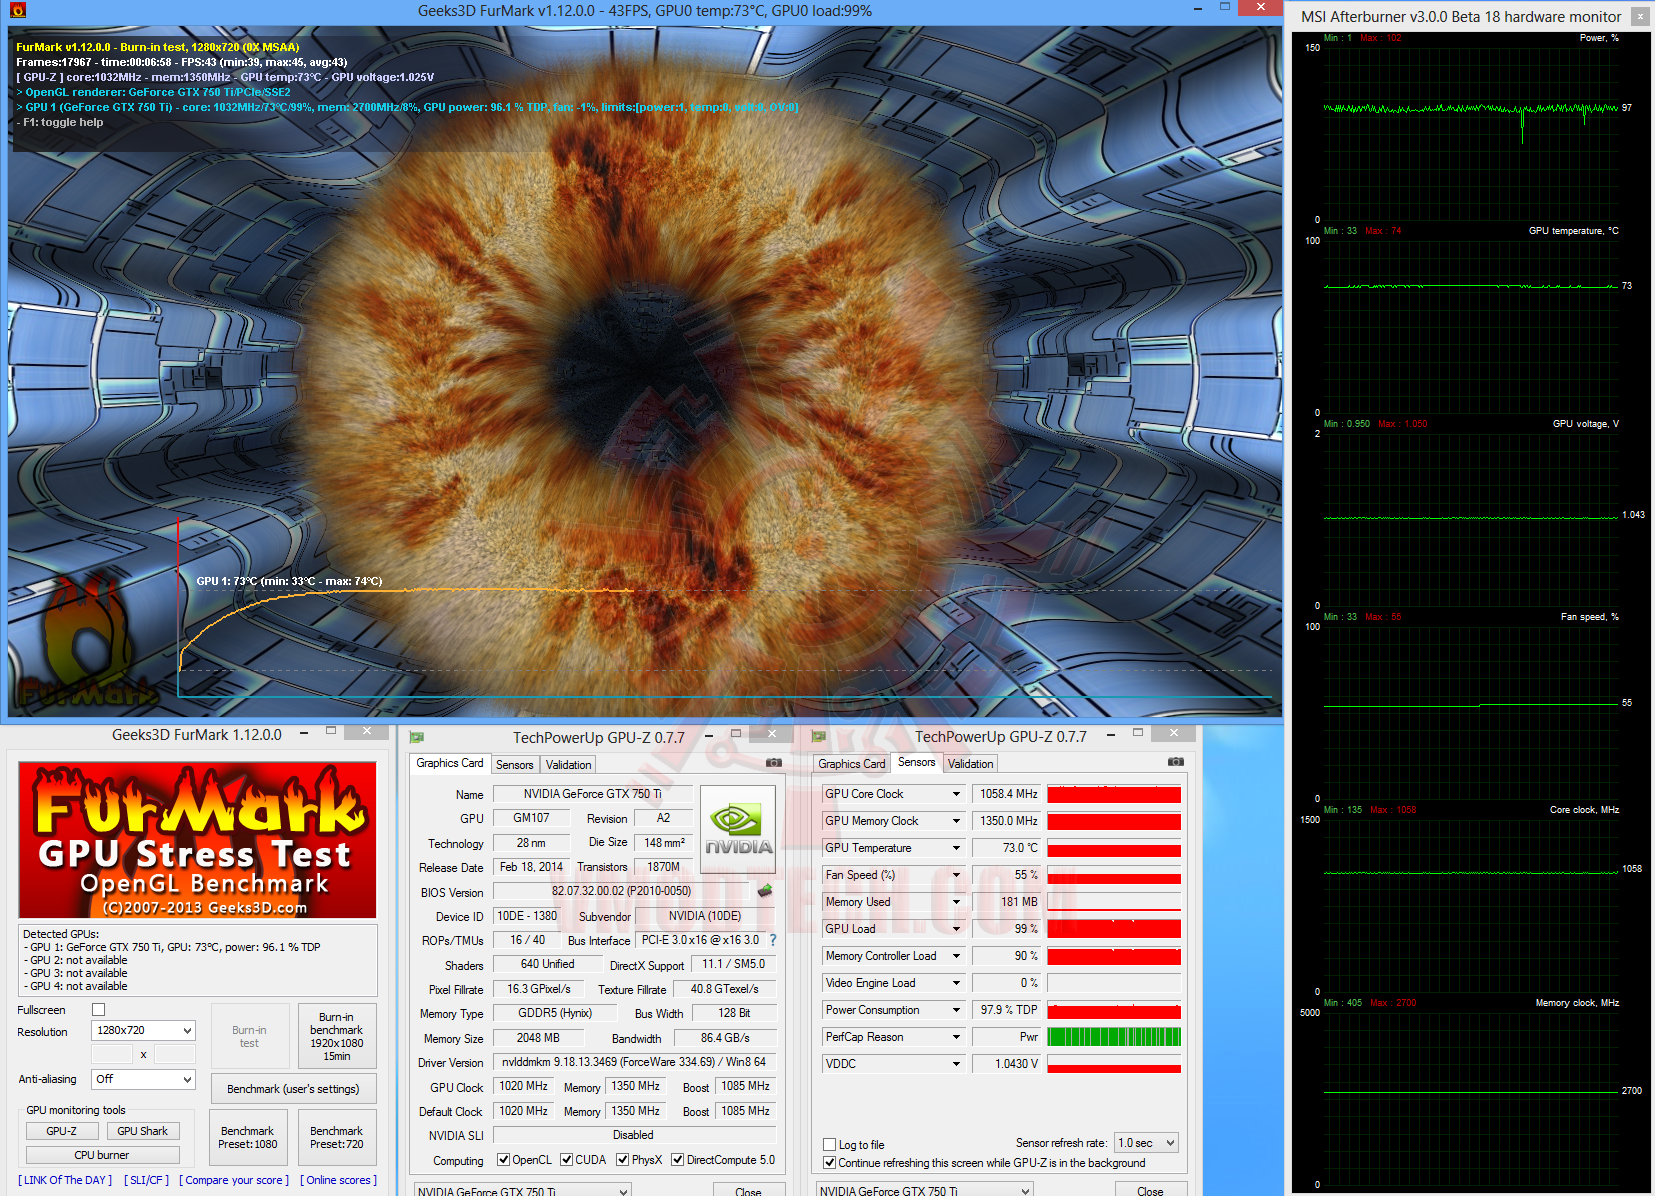Screen dimensions: 1655x1196
Task: Click the PerfCap Reason green graph bar
Action: click(1114, 1037)
